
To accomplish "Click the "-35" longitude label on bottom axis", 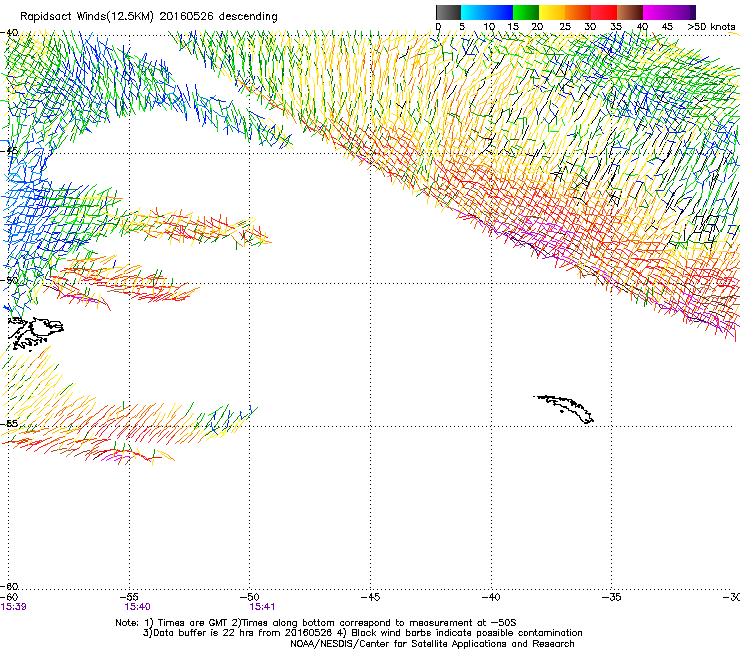I will click(x=612, y=598).
